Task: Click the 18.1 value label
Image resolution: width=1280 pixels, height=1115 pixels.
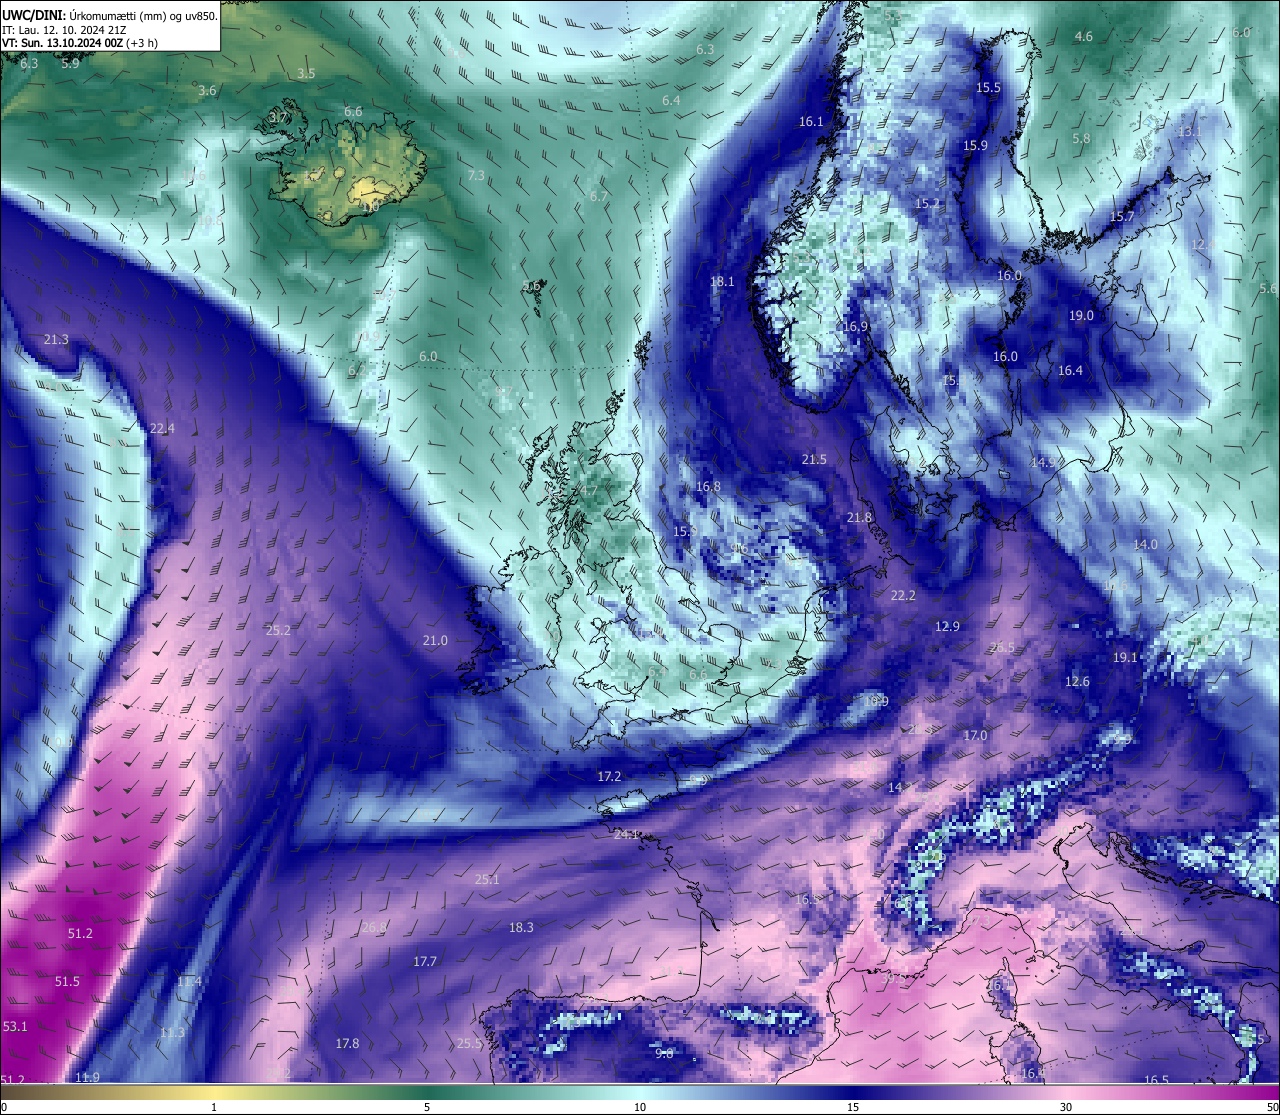Action: (x=722, y=282)
